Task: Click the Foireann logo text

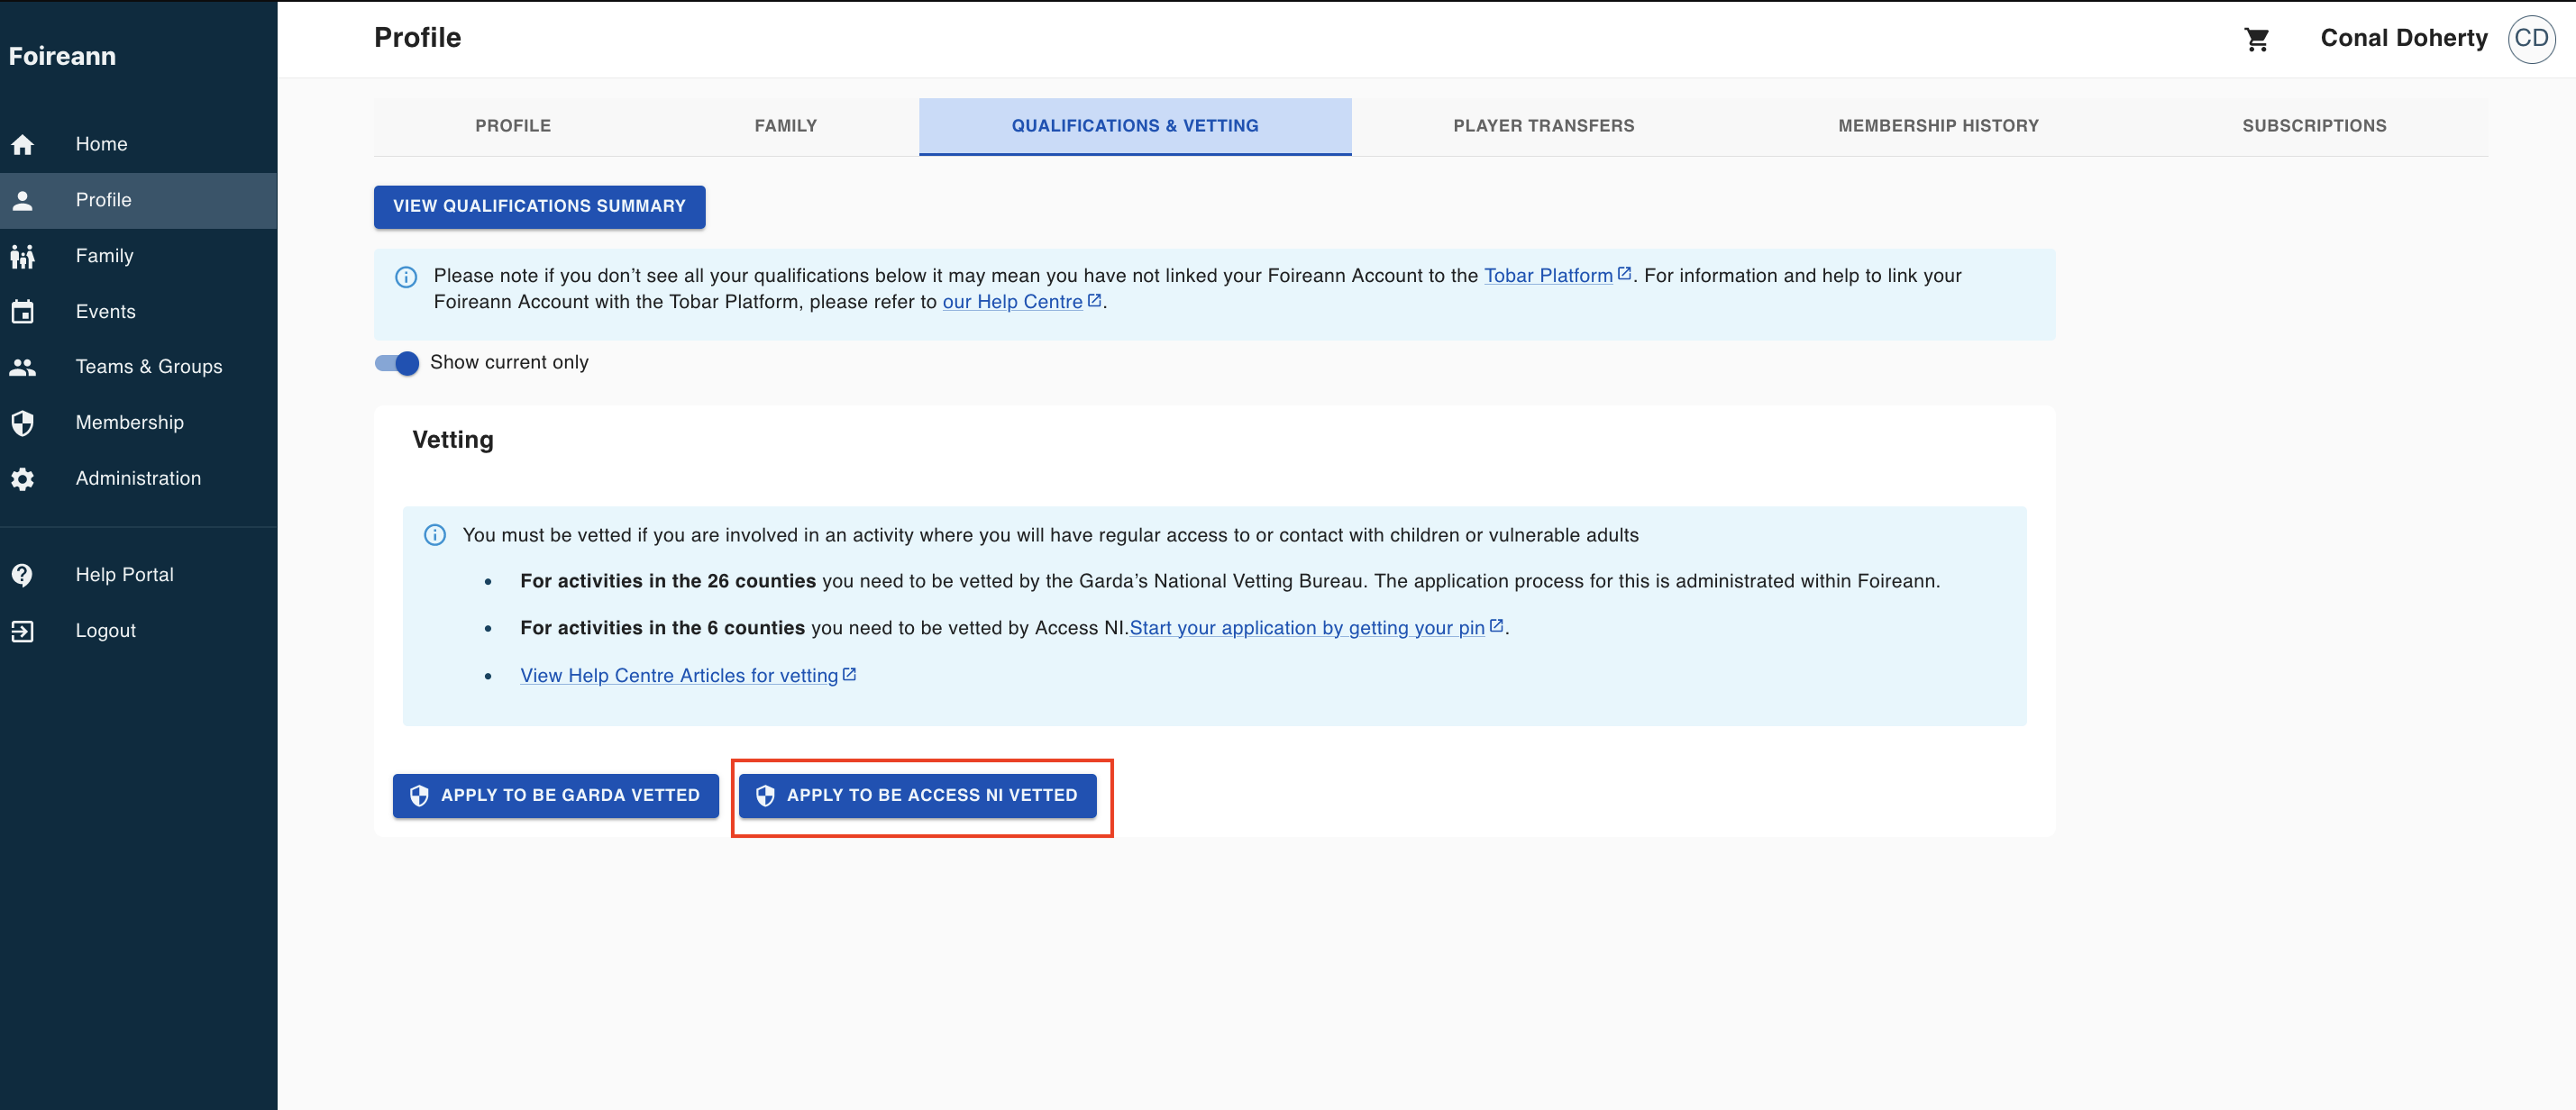Action: tap(62, 57)
